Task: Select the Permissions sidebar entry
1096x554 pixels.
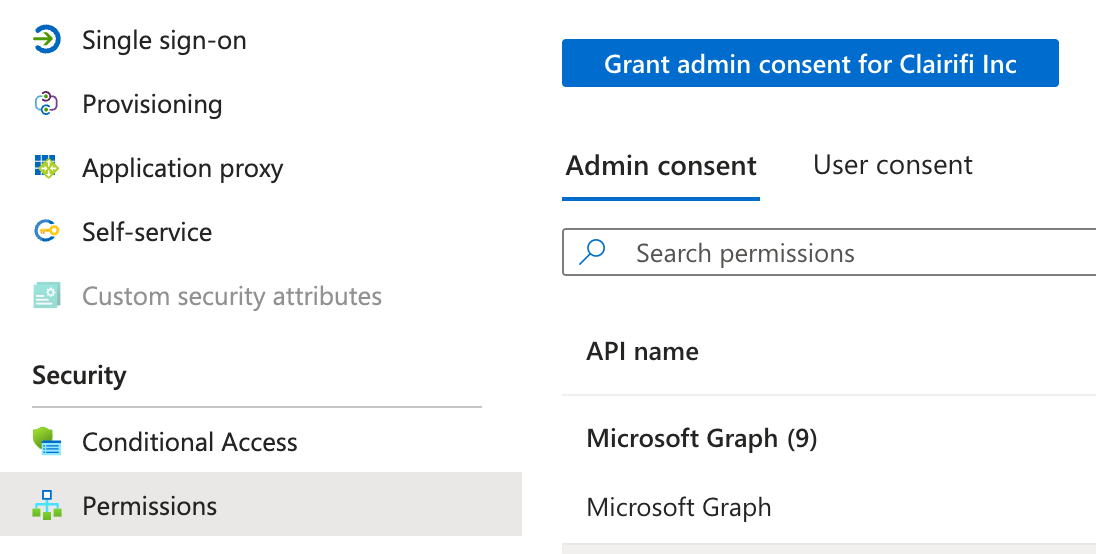Action: [150, 506]
